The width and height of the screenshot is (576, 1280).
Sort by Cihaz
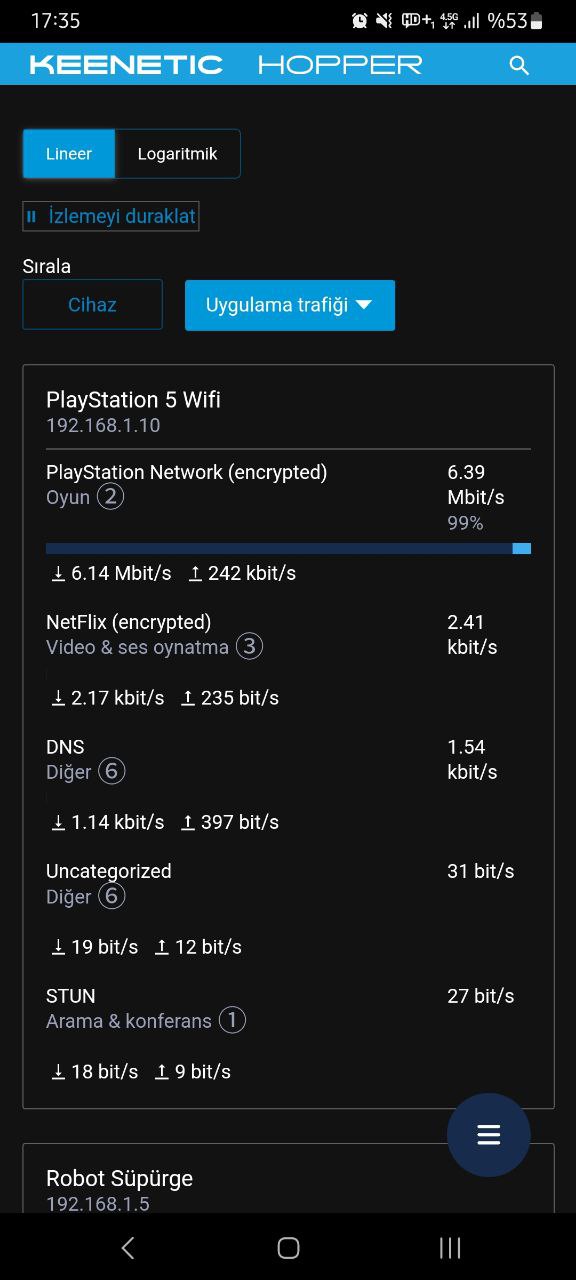(92, 305)
